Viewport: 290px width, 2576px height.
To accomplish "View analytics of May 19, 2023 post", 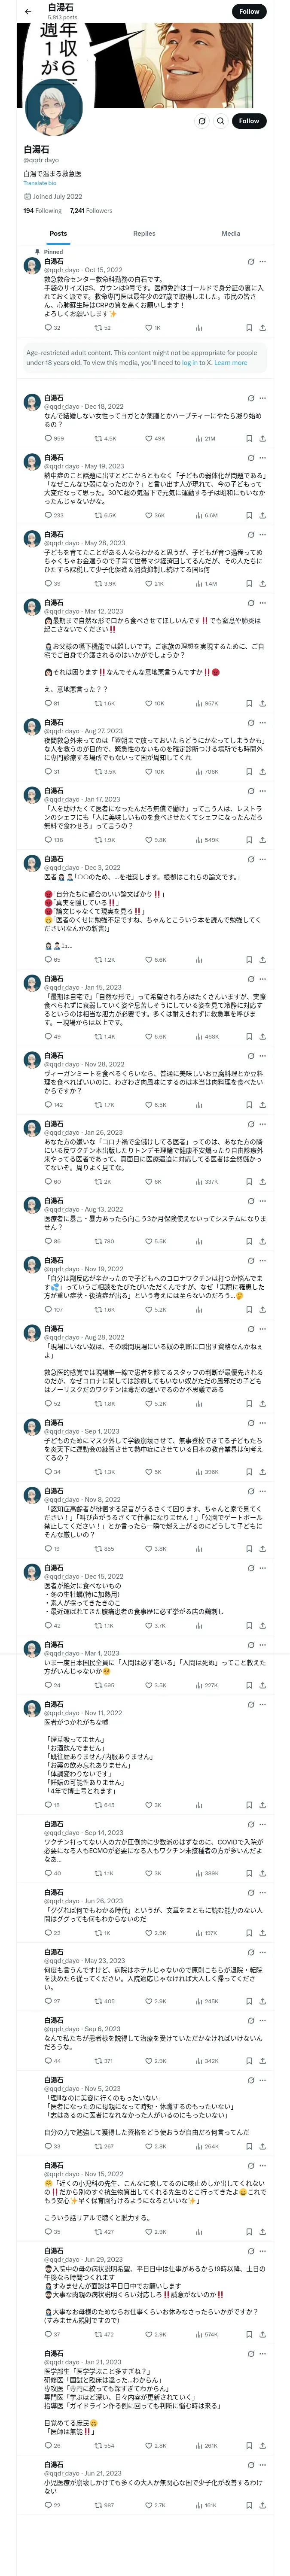I will pyautogui.click(x=200, y=515).
